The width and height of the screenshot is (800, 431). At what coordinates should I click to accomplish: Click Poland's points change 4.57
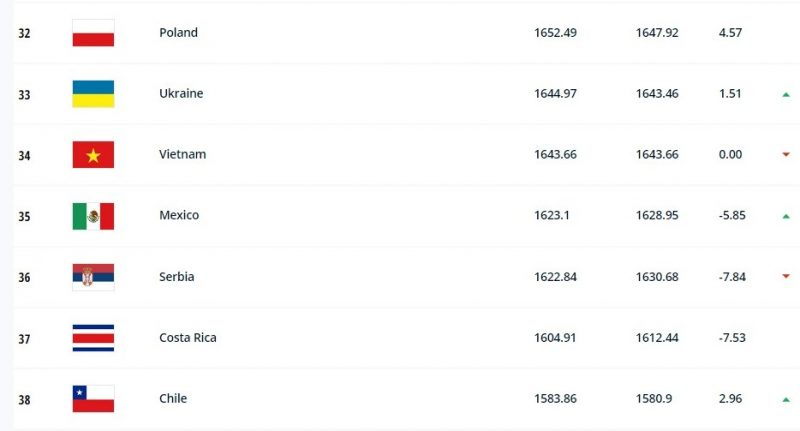tap(731, 33)
